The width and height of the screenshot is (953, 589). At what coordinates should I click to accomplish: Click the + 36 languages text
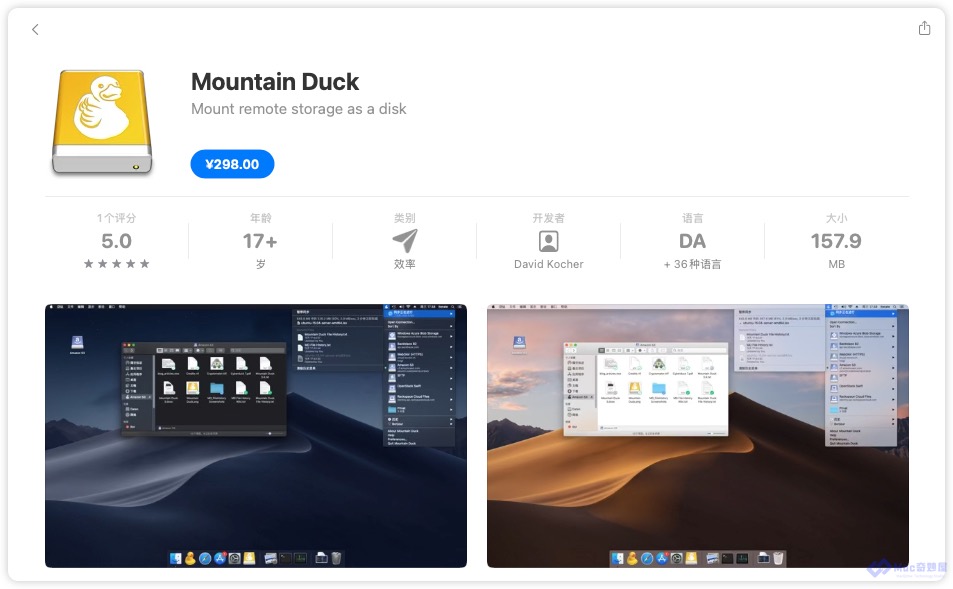tap(692, 264)
